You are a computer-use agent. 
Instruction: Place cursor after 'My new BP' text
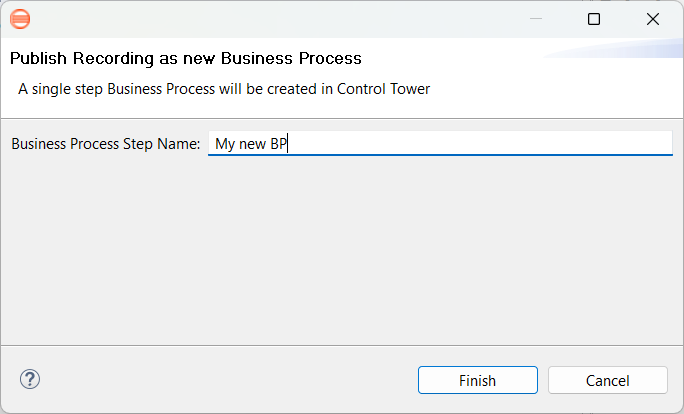tap(288, 144)
